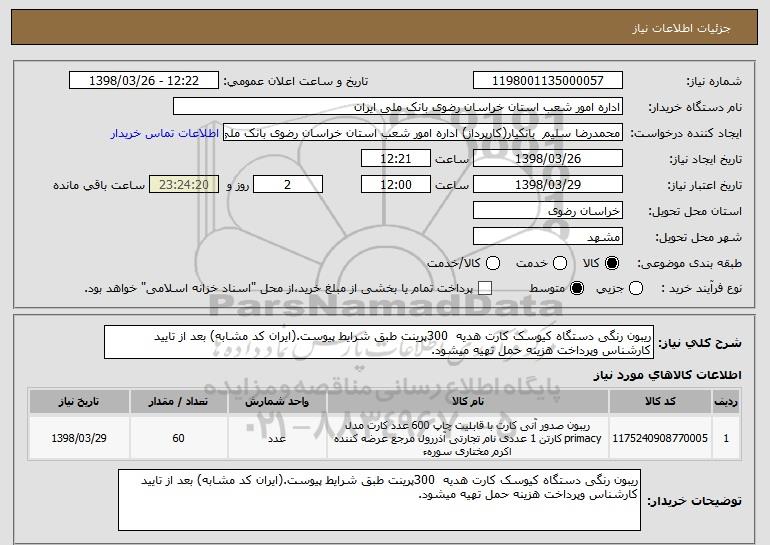Click the تعداد / مقدار column header
Screen dimensions: 770x545
point(178,401)
